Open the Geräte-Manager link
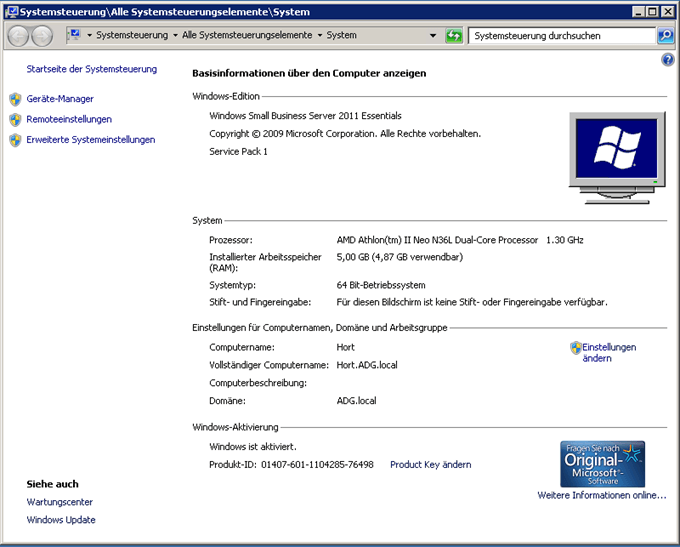Viewport: 680px width, 547px height. click(60, 99)
